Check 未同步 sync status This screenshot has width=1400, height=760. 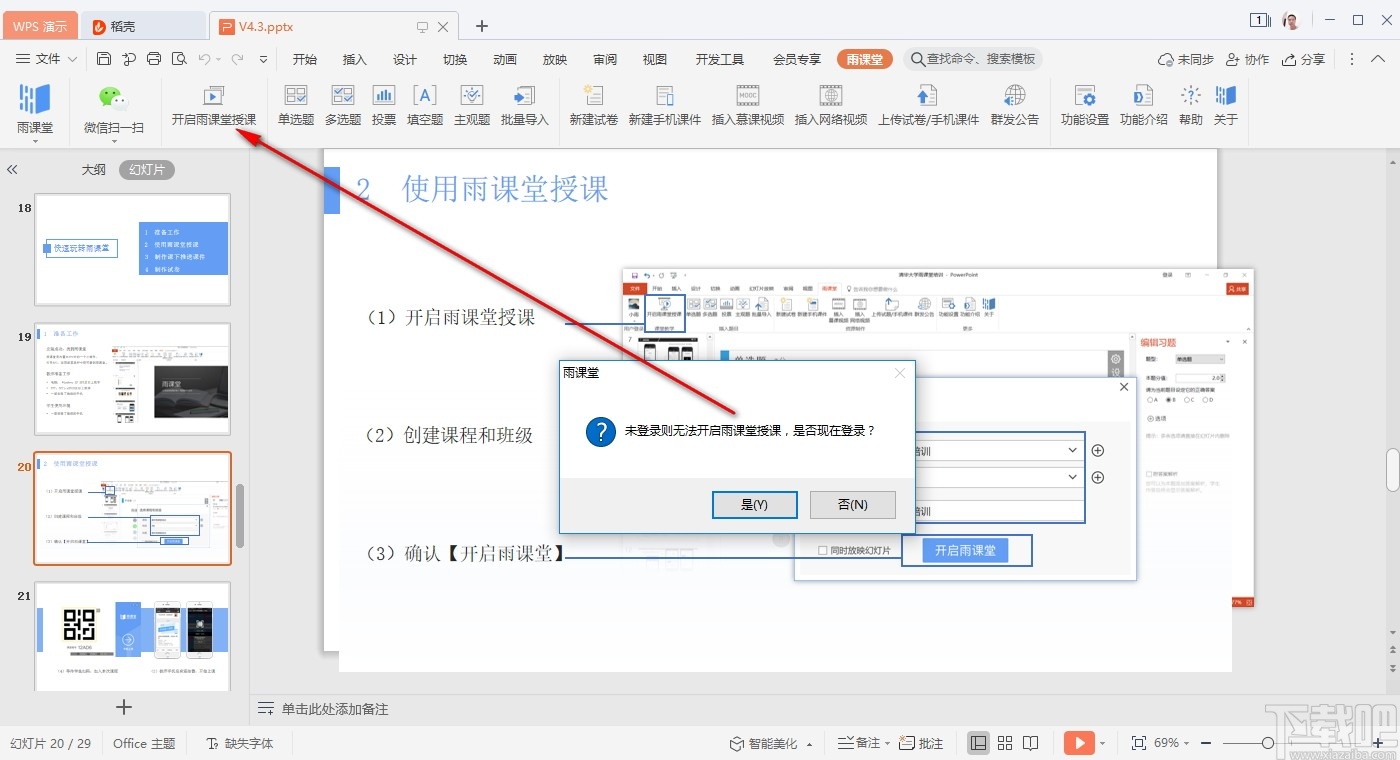point(1186,59)
